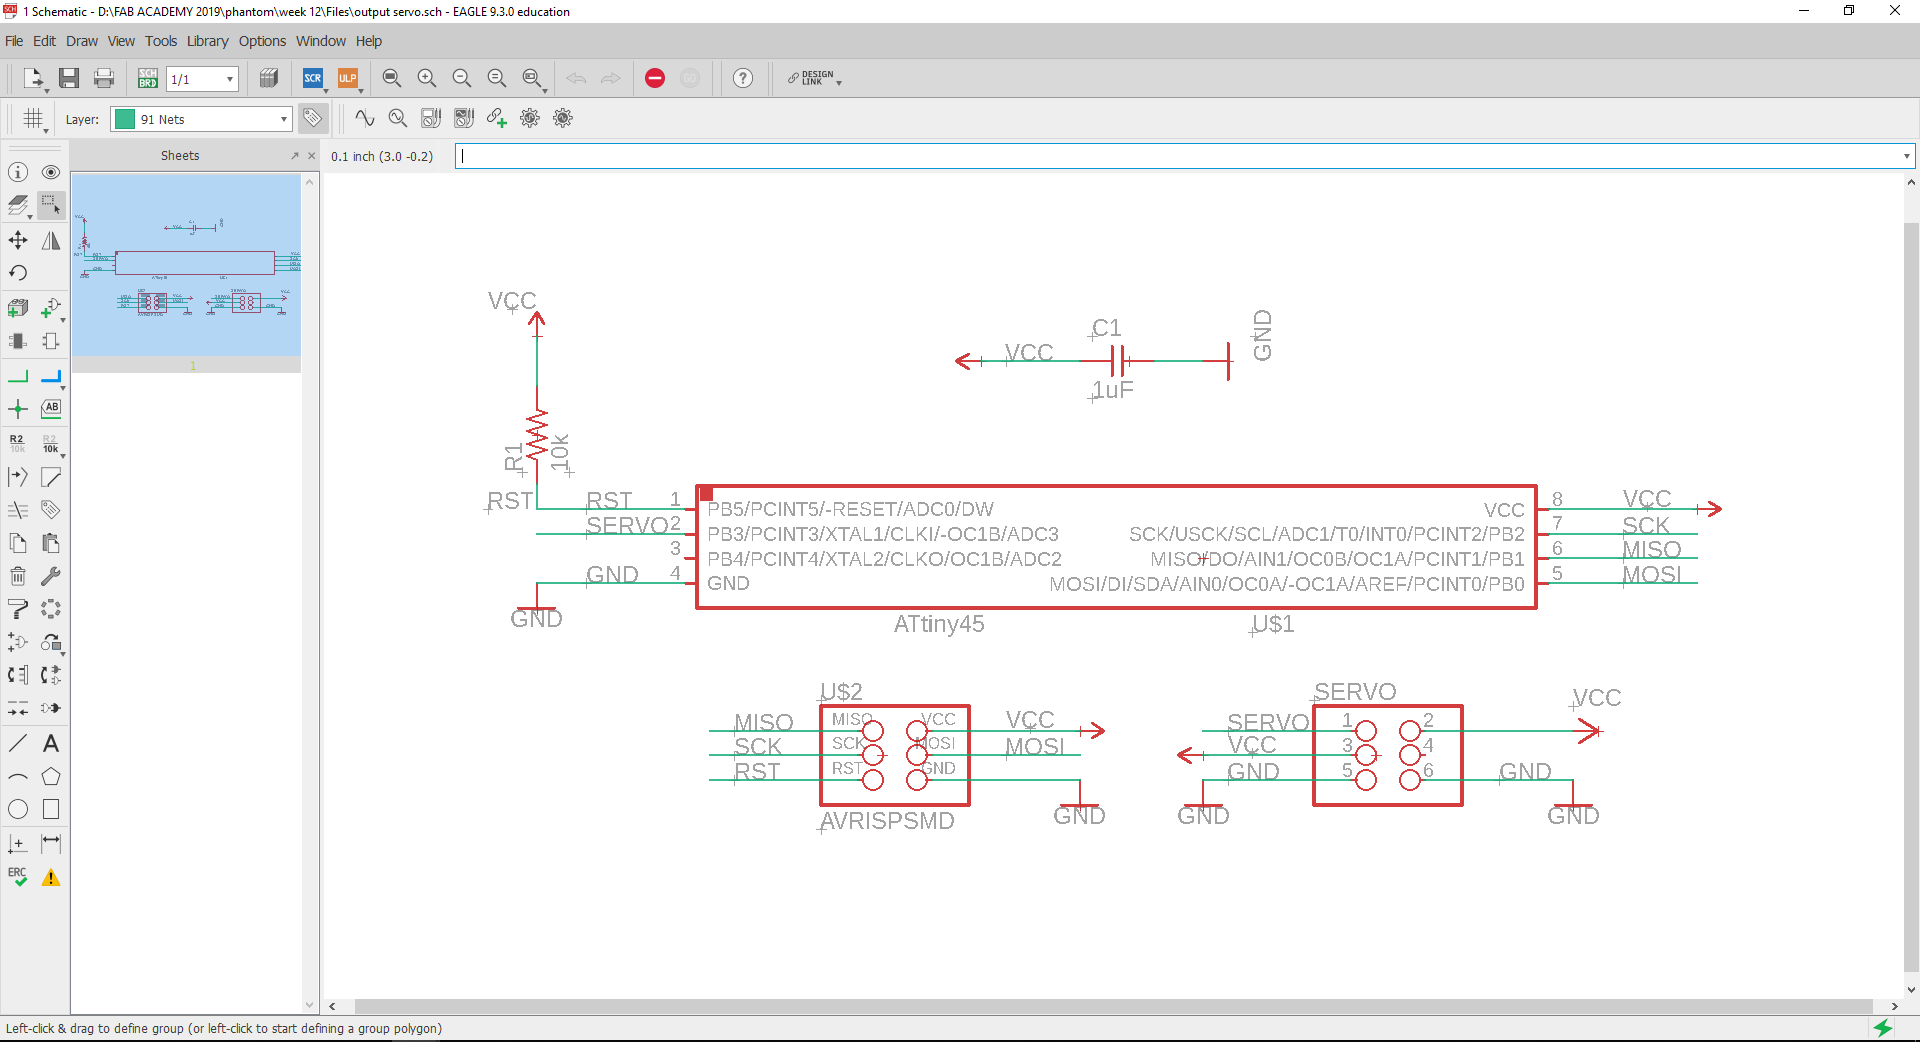
Task: Switch to board with SCH/BRD button
Action: pos(148,78)
